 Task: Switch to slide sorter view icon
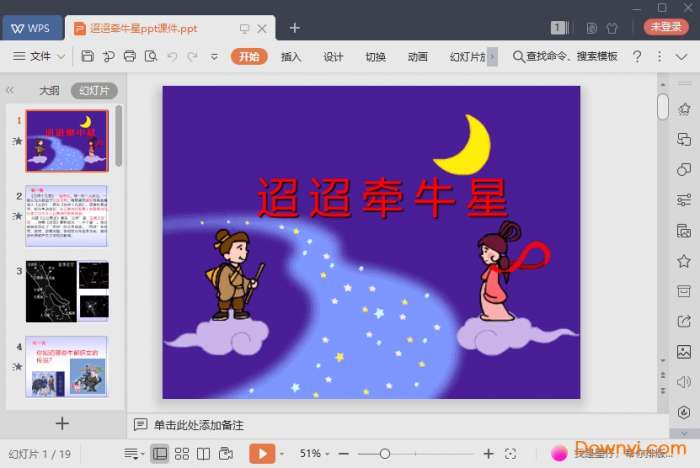182,454
